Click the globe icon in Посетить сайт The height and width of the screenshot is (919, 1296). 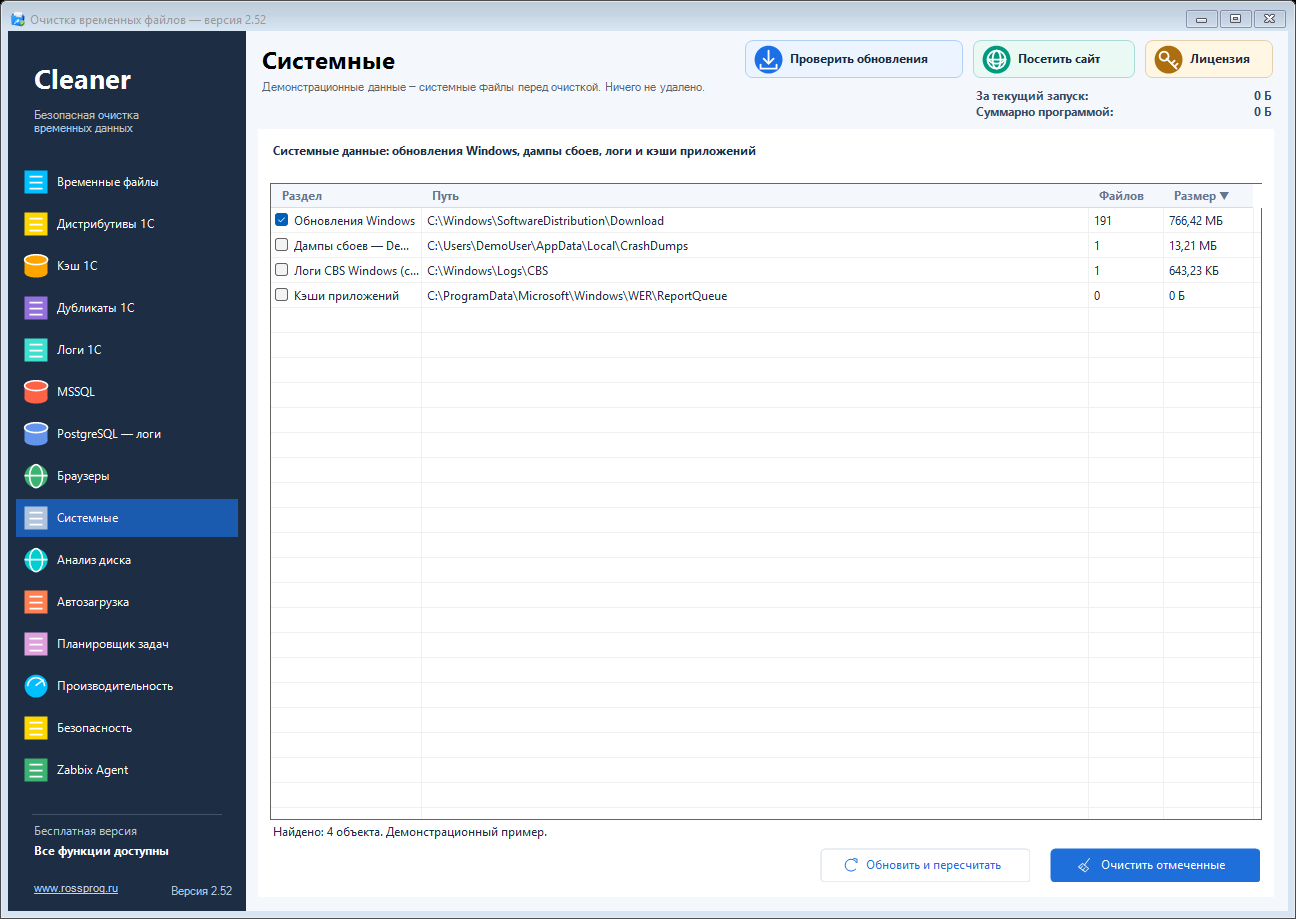996,59
